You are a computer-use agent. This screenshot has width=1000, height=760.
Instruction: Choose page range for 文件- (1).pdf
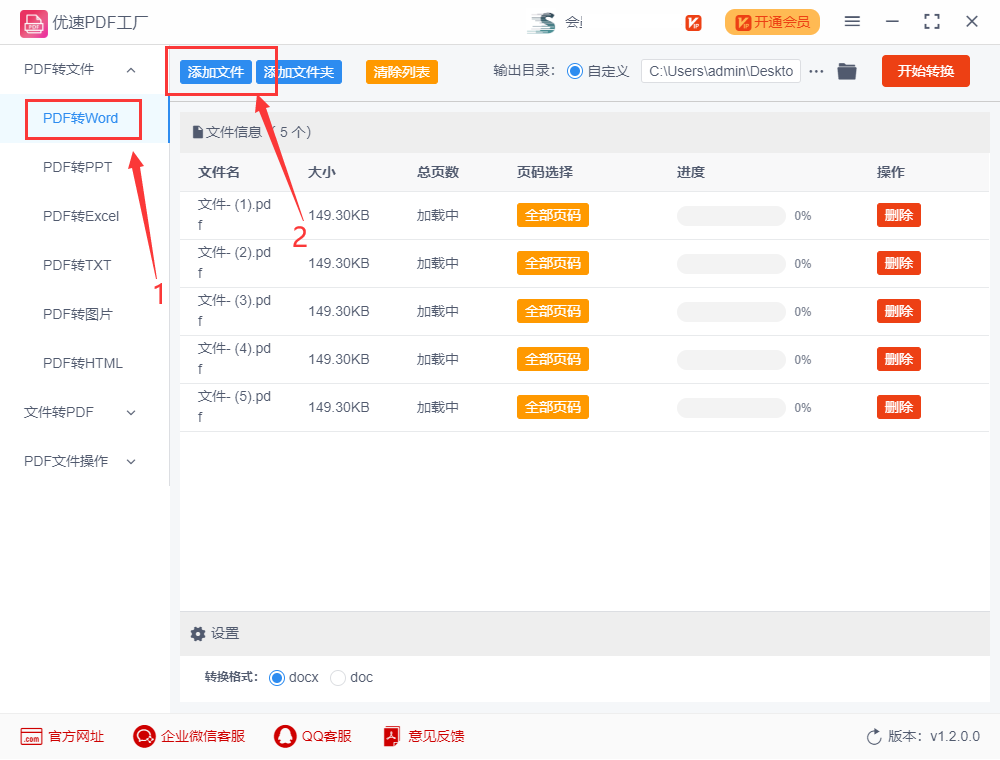pyautogui.click(x=552, y=216)
